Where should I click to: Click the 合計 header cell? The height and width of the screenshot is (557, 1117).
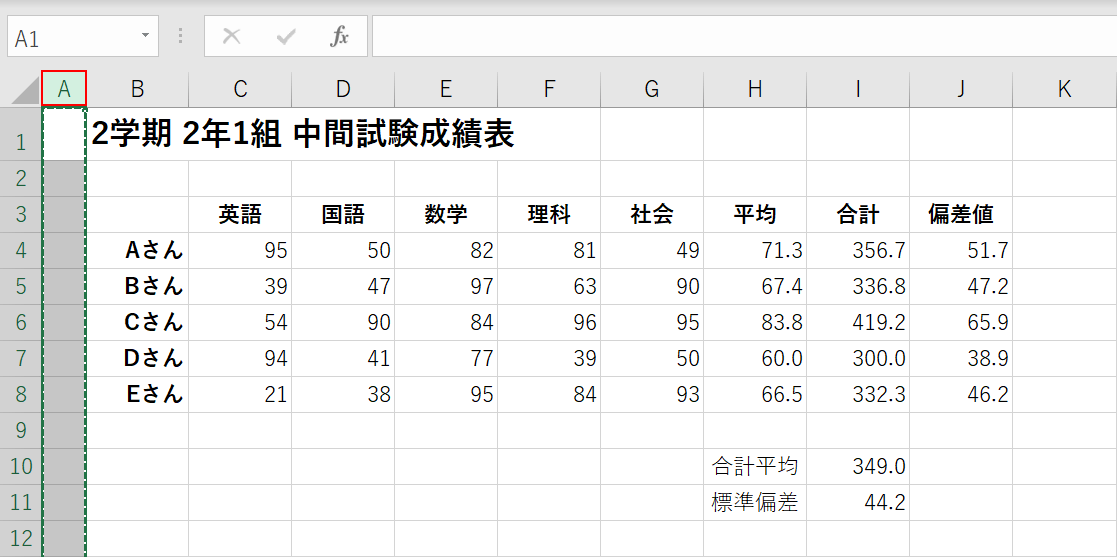[x=858, y=214]
